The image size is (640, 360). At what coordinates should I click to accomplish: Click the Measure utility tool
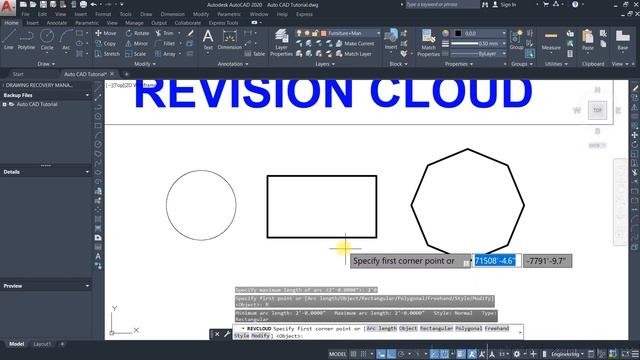[551, 40]
